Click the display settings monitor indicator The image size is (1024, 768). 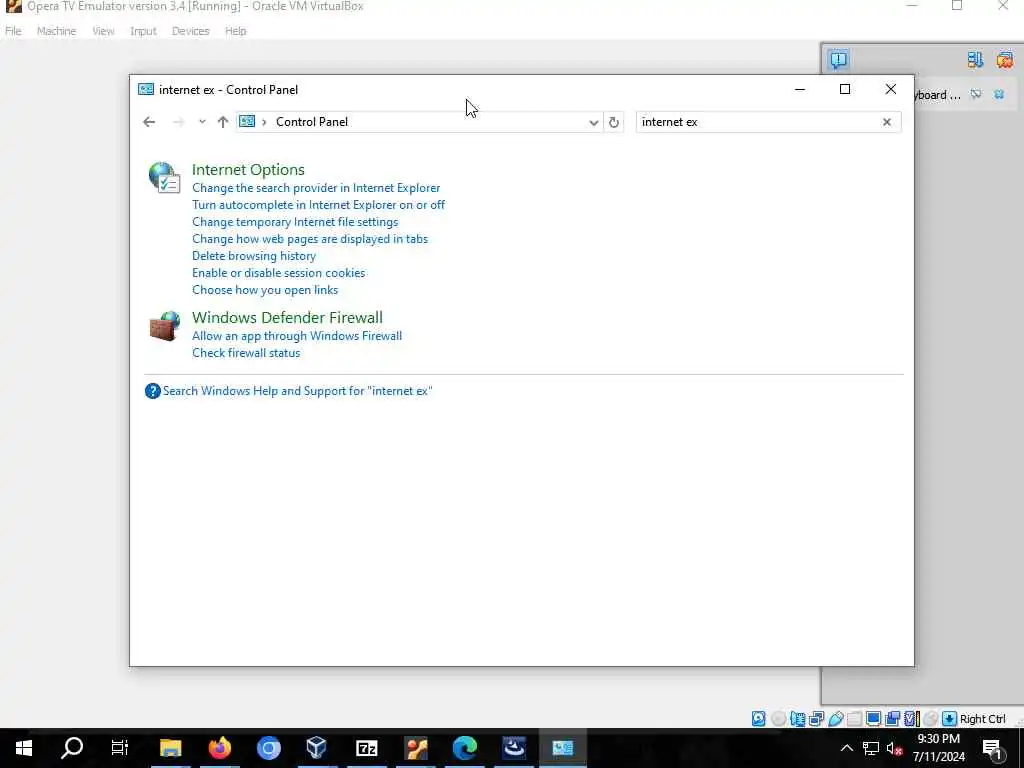click(x=873, y=719)
